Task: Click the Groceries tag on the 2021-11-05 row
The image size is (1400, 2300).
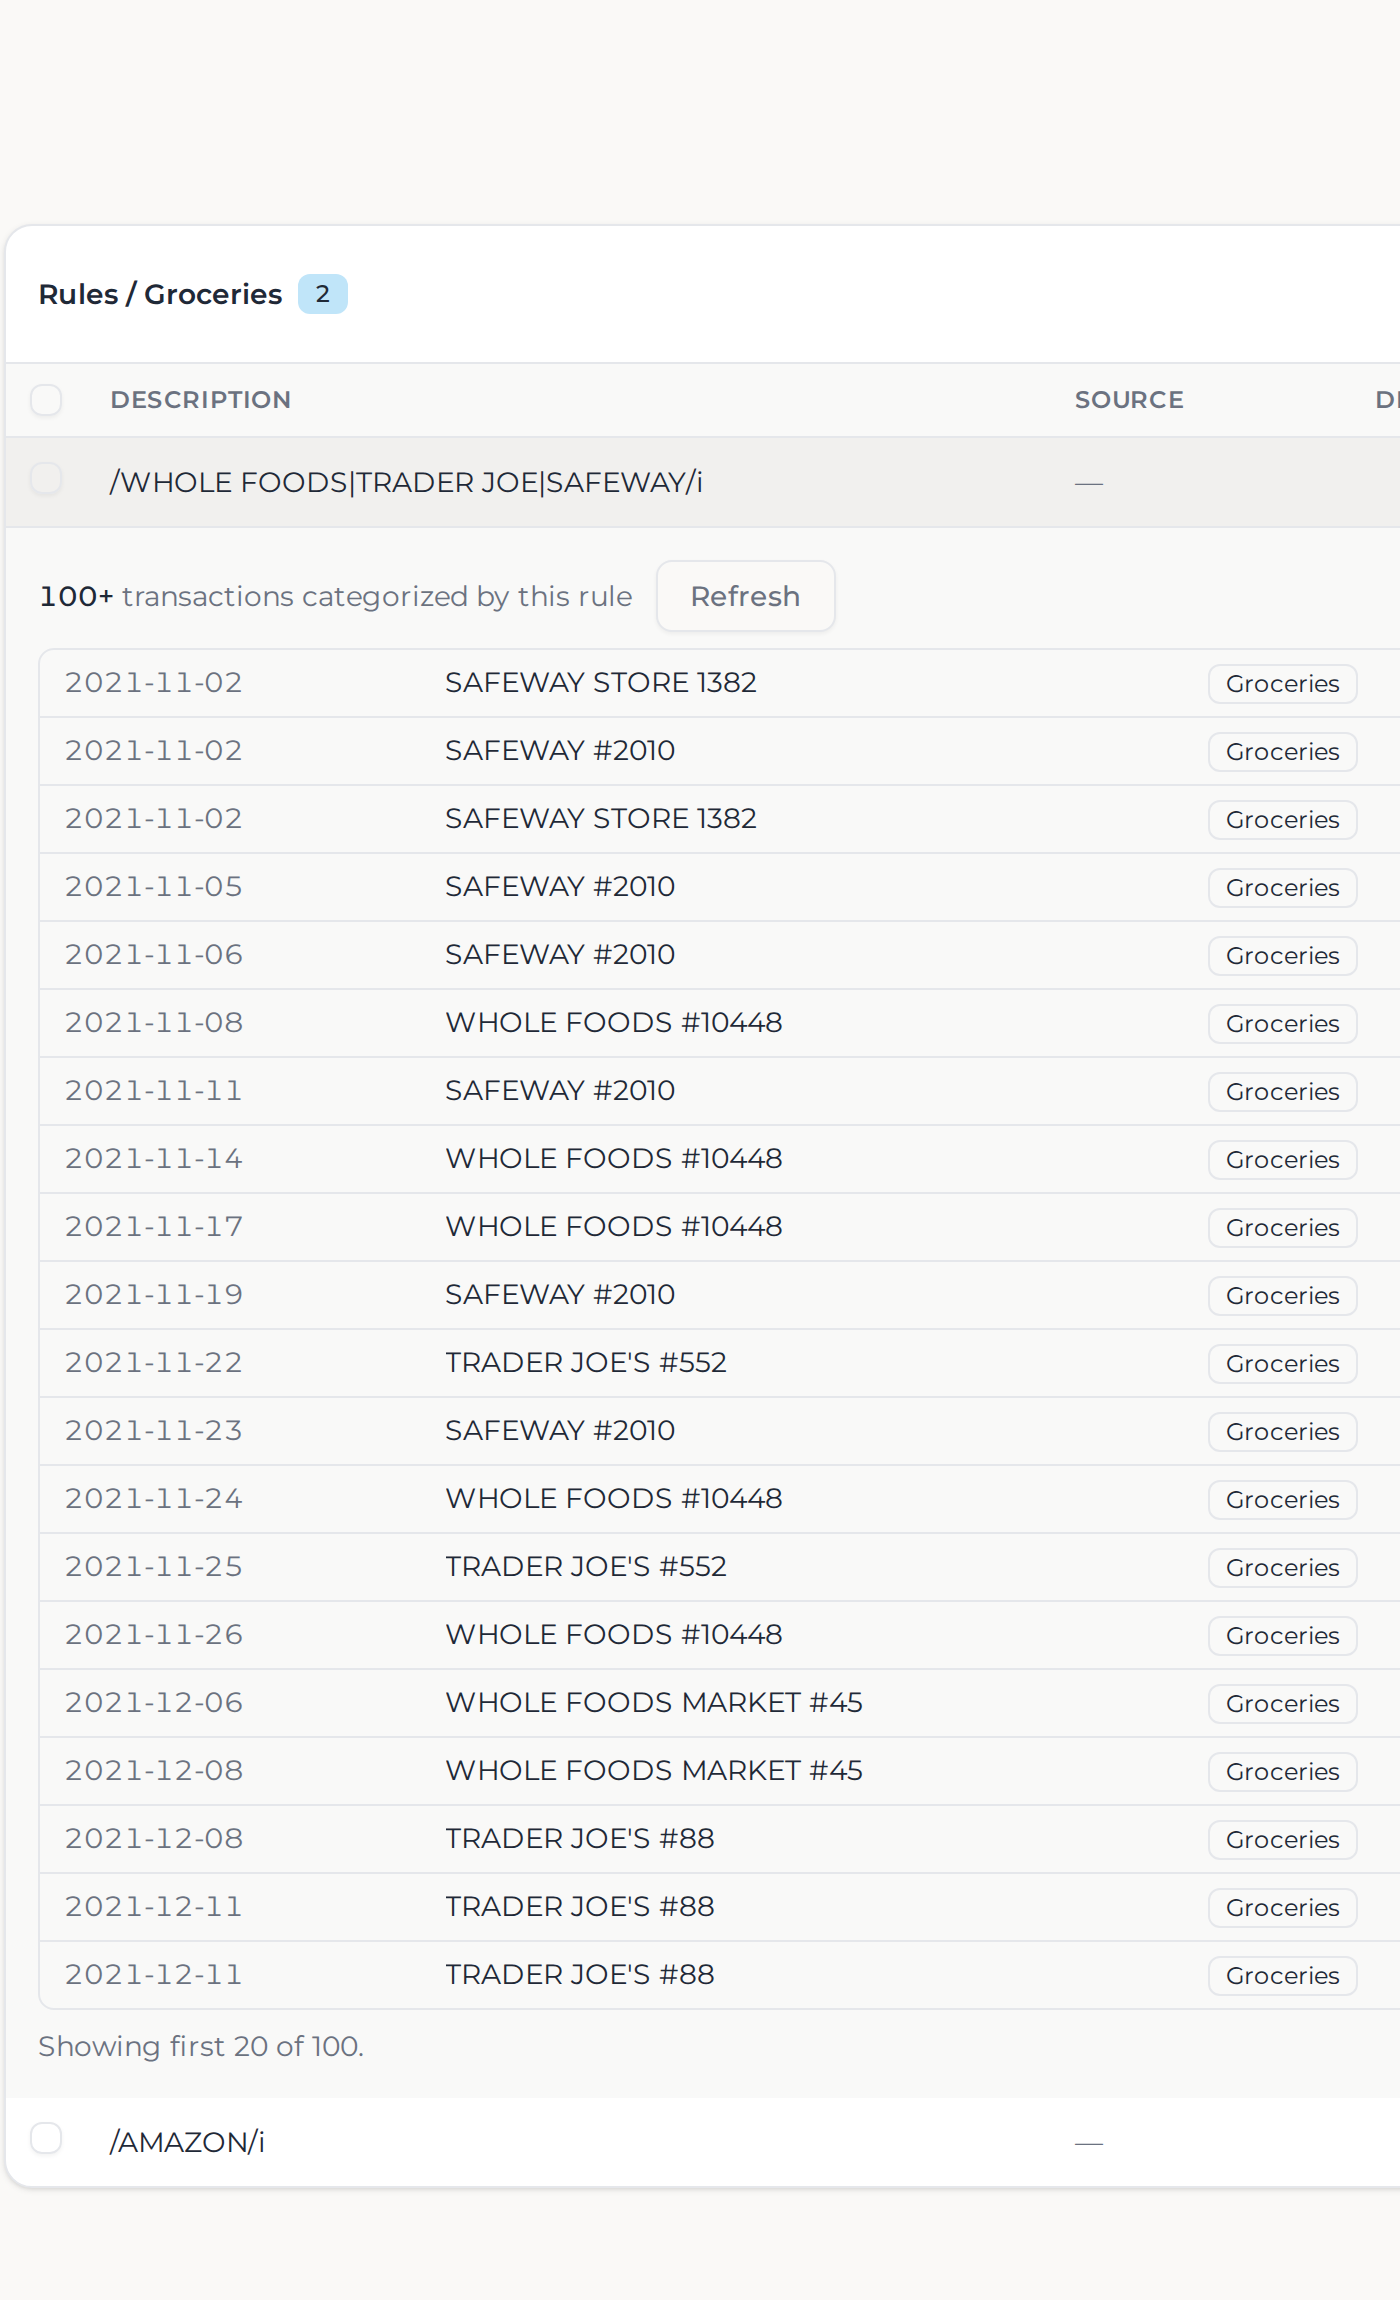Action: pyautogui.click(x=1282, y=887)
